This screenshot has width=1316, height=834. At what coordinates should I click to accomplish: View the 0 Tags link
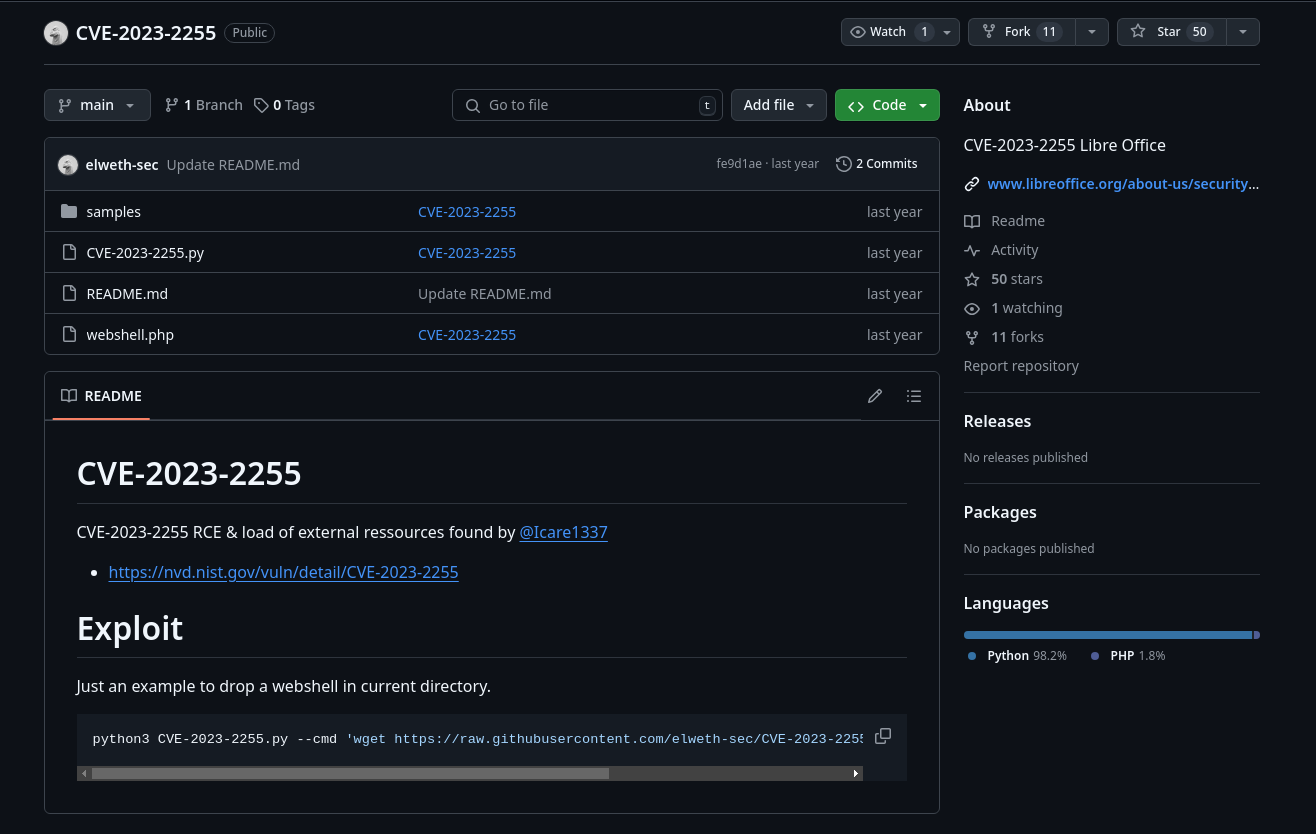[x=285, y=105]
